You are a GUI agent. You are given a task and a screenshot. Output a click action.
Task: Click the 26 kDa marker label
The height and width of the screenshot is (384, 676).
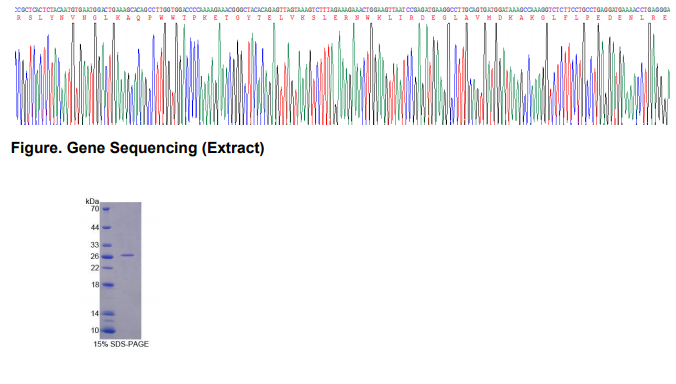(x=95, y=256)
